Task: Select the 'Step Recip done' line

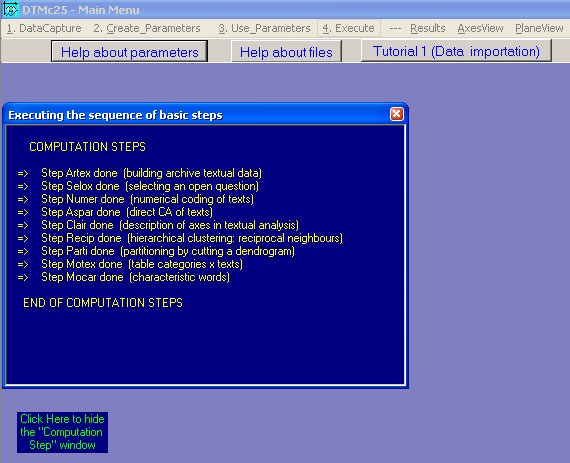Action: (x=180, y=238)
